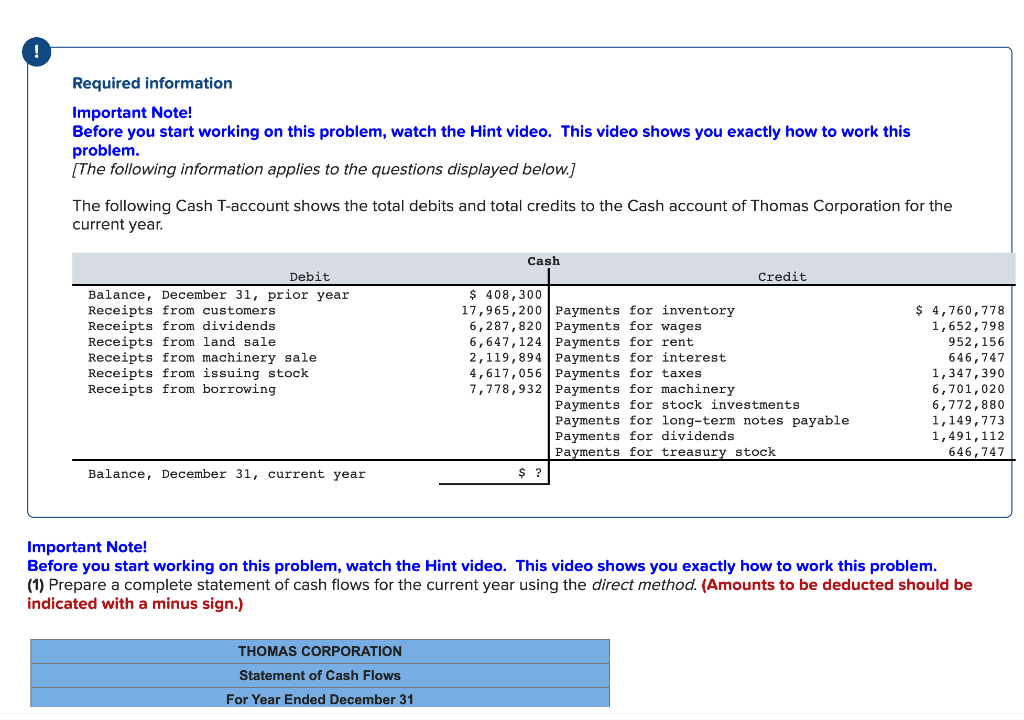Screen dimensions: 1024x720
Task: Click the '$ ?' ending balance cell
Action: (530, 472)
